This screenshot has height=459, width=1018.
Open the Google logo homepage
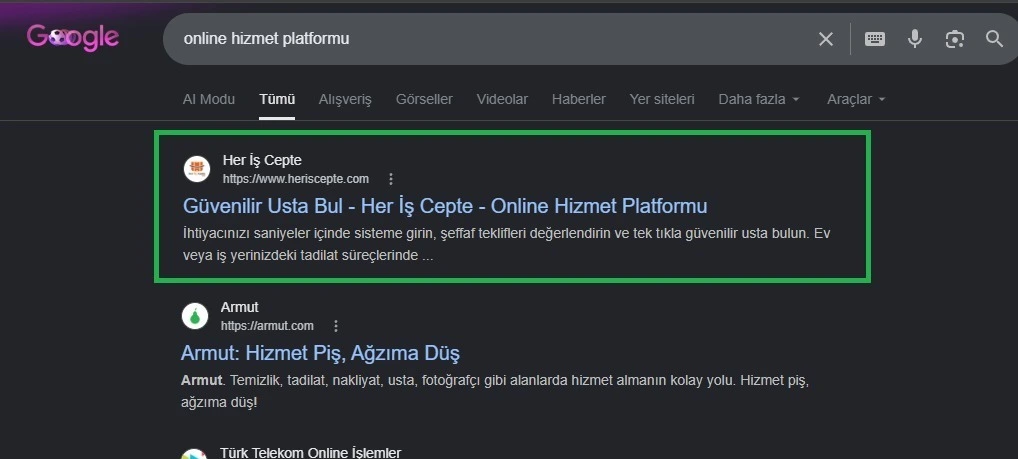73,37
